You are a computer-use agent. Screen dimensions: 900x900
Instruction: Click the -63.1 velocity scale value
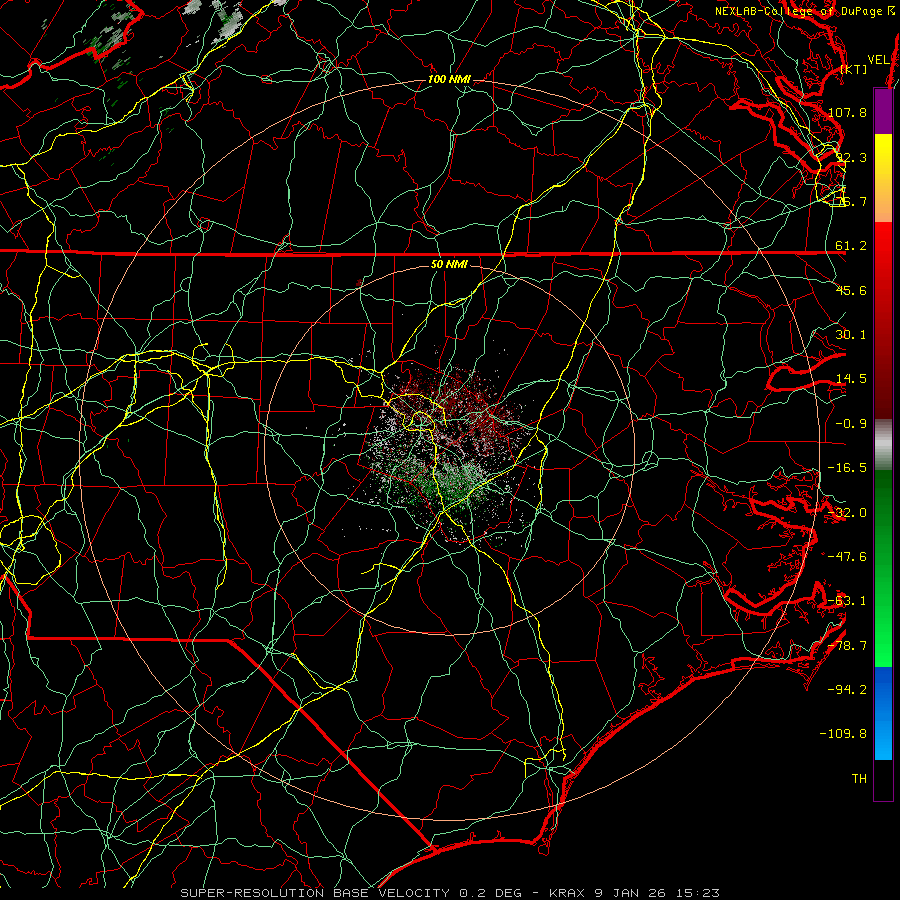point(847,601)
